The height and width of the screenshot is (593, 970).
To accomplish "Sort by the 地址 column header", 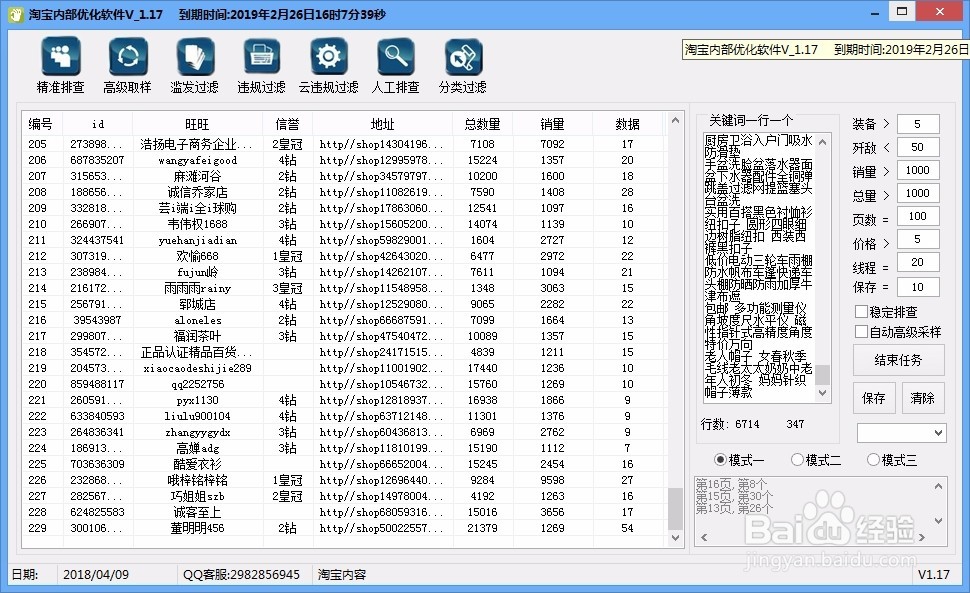I will (x=382, y=124).
